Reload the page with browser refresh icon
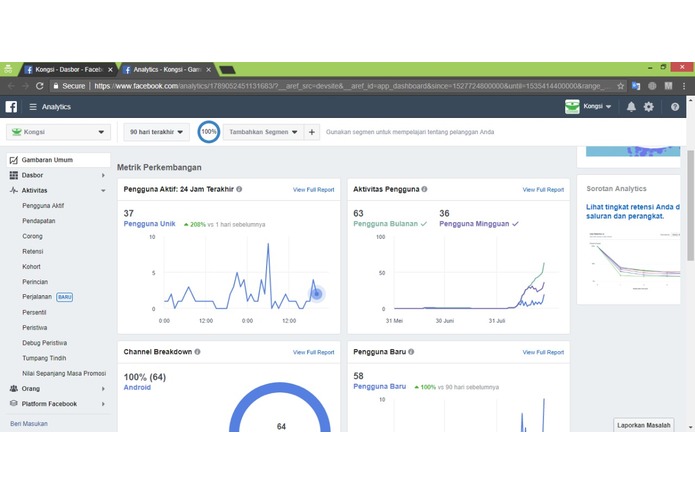695x494 pixels. coord(39,86)
